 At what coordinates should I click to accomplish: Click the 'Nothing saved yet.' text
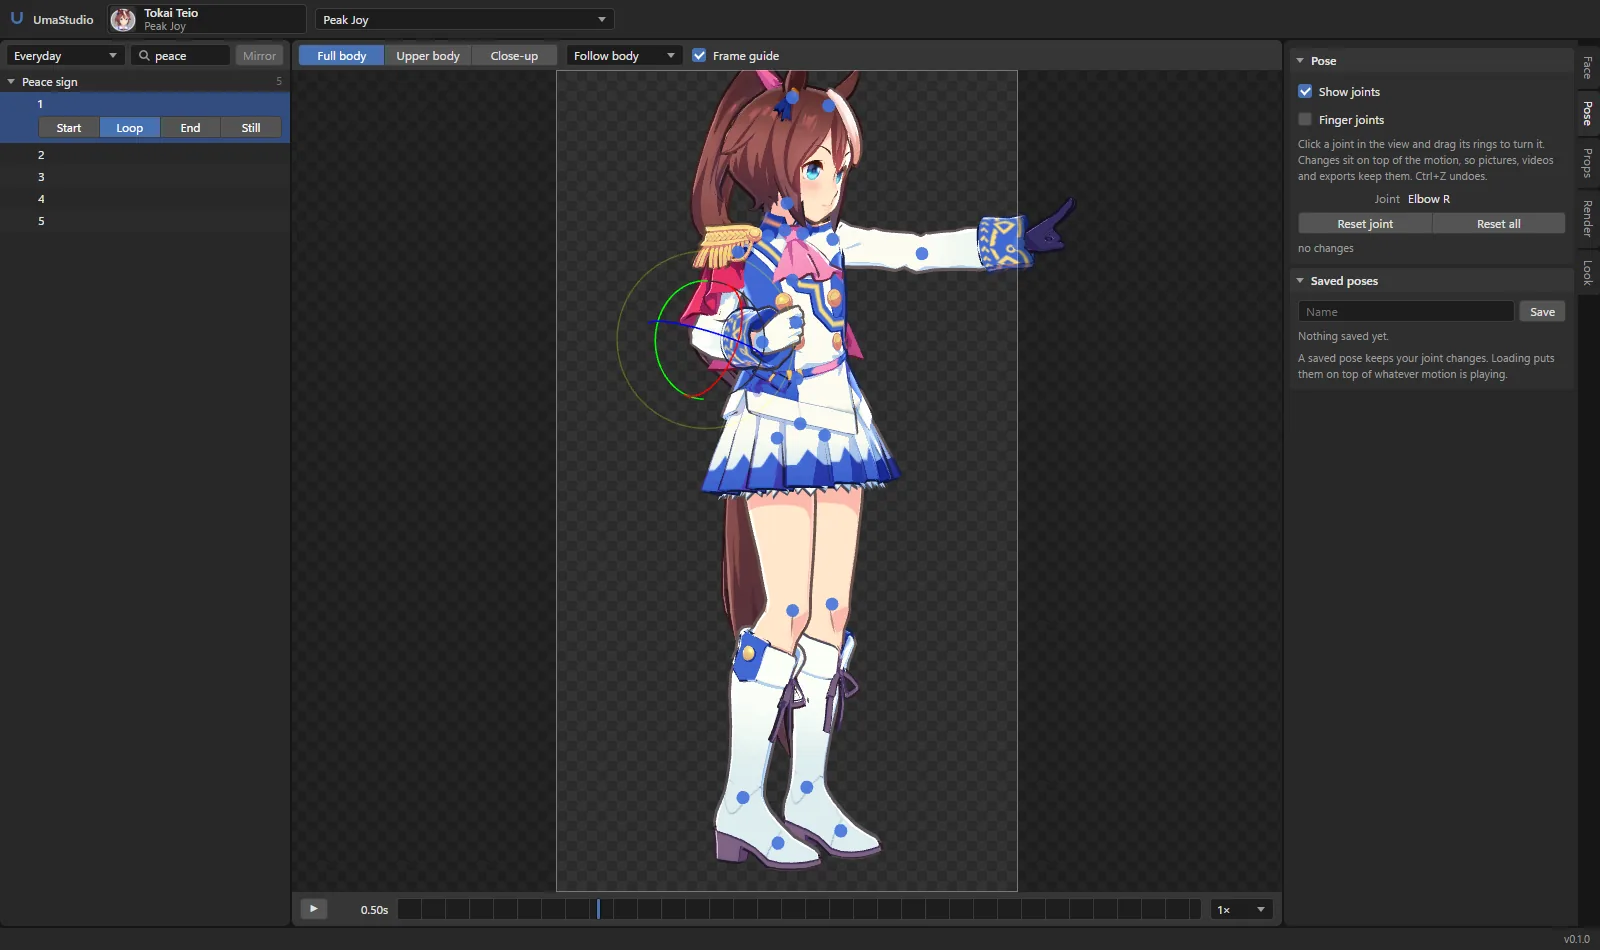[x=1343, y=336]
